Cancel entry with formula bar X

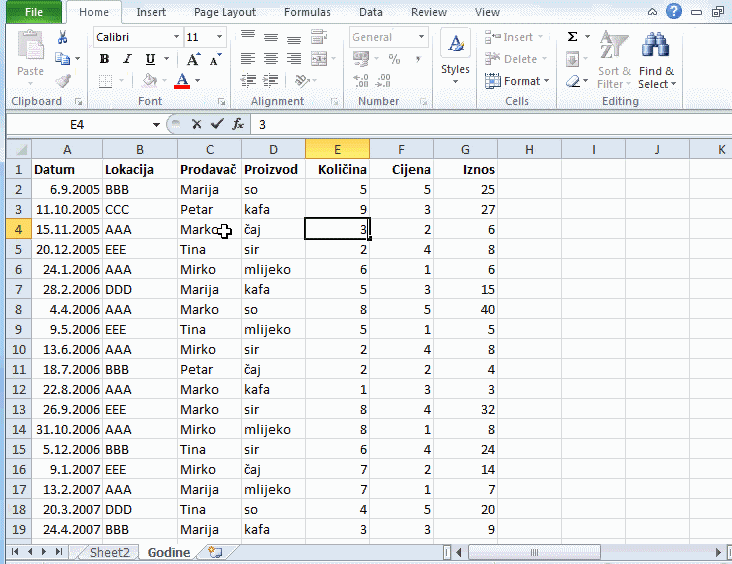coord(197,124)
